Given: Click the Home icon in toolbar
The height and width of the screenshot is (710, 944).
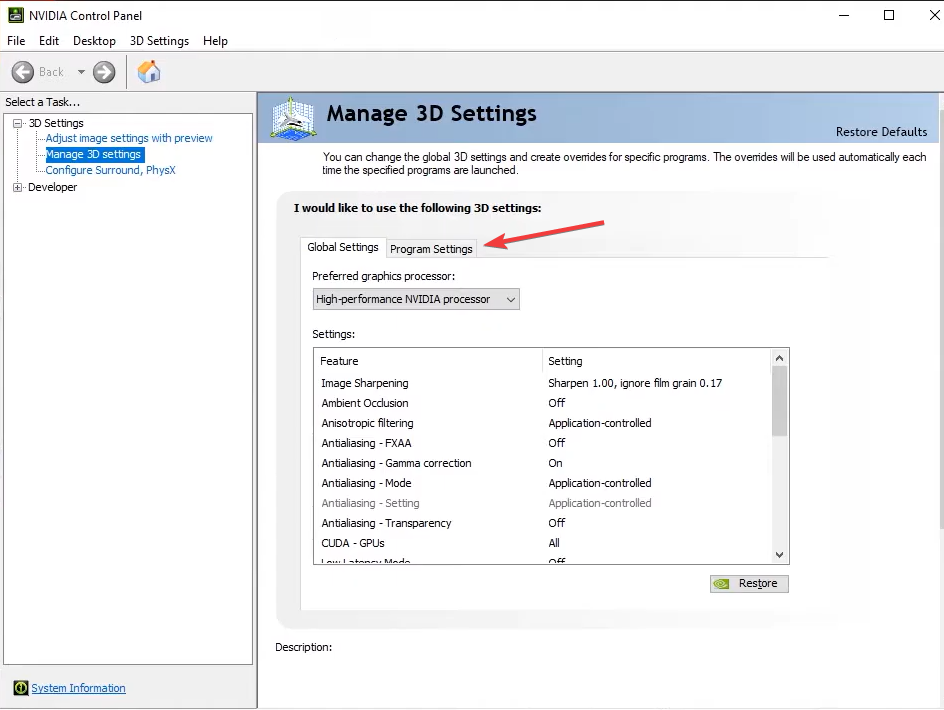Looking at the screenshot, I should 149,72.
